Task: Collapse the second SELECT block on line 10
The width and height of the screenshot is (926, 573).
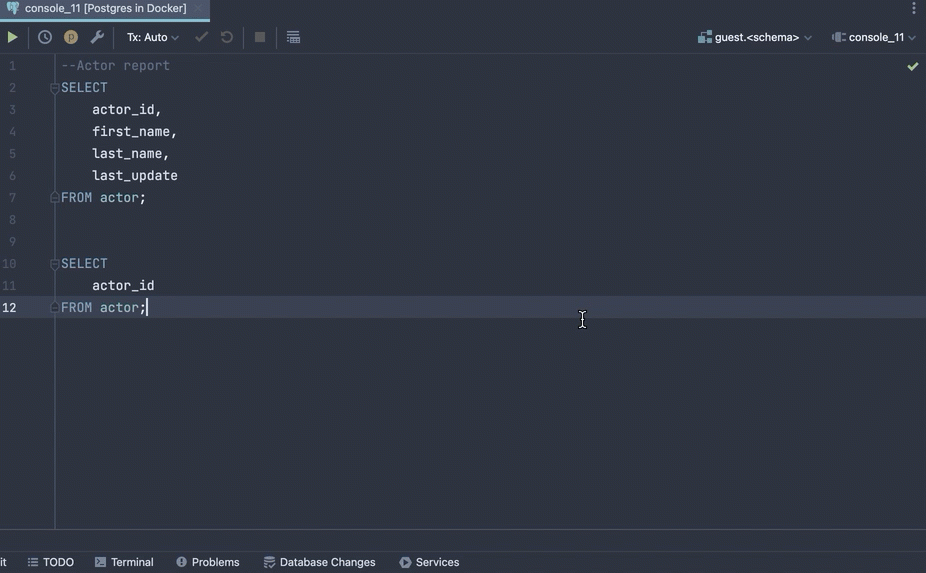Action: click(x=54, y=264)
